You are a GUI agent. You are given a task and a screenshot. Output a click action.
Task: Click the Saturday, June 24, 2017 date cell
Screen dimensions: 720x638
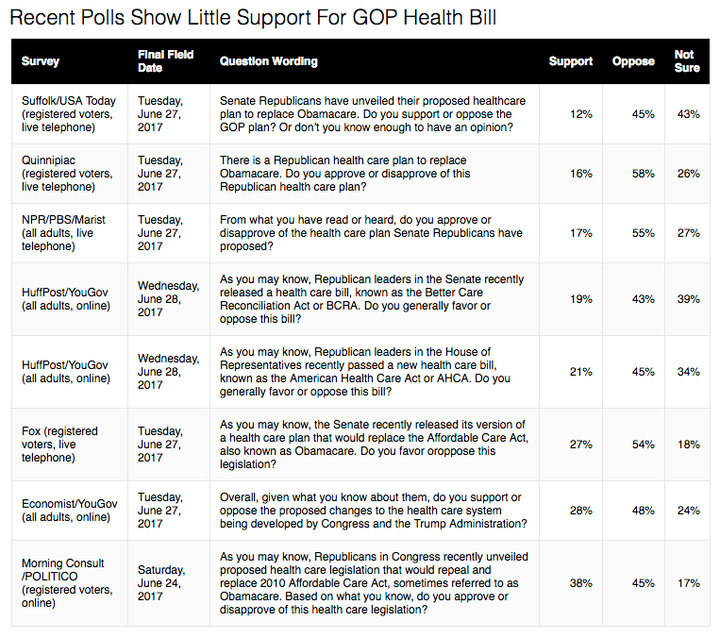click(162, 583)
